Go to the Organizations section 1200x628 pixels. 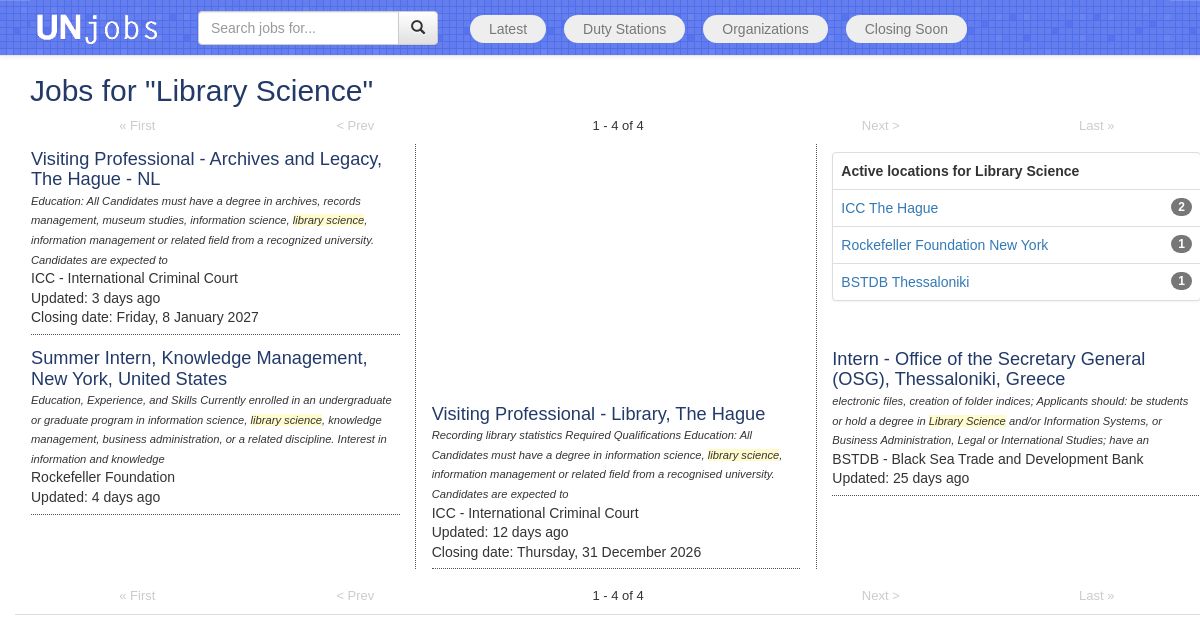[765, 29]
